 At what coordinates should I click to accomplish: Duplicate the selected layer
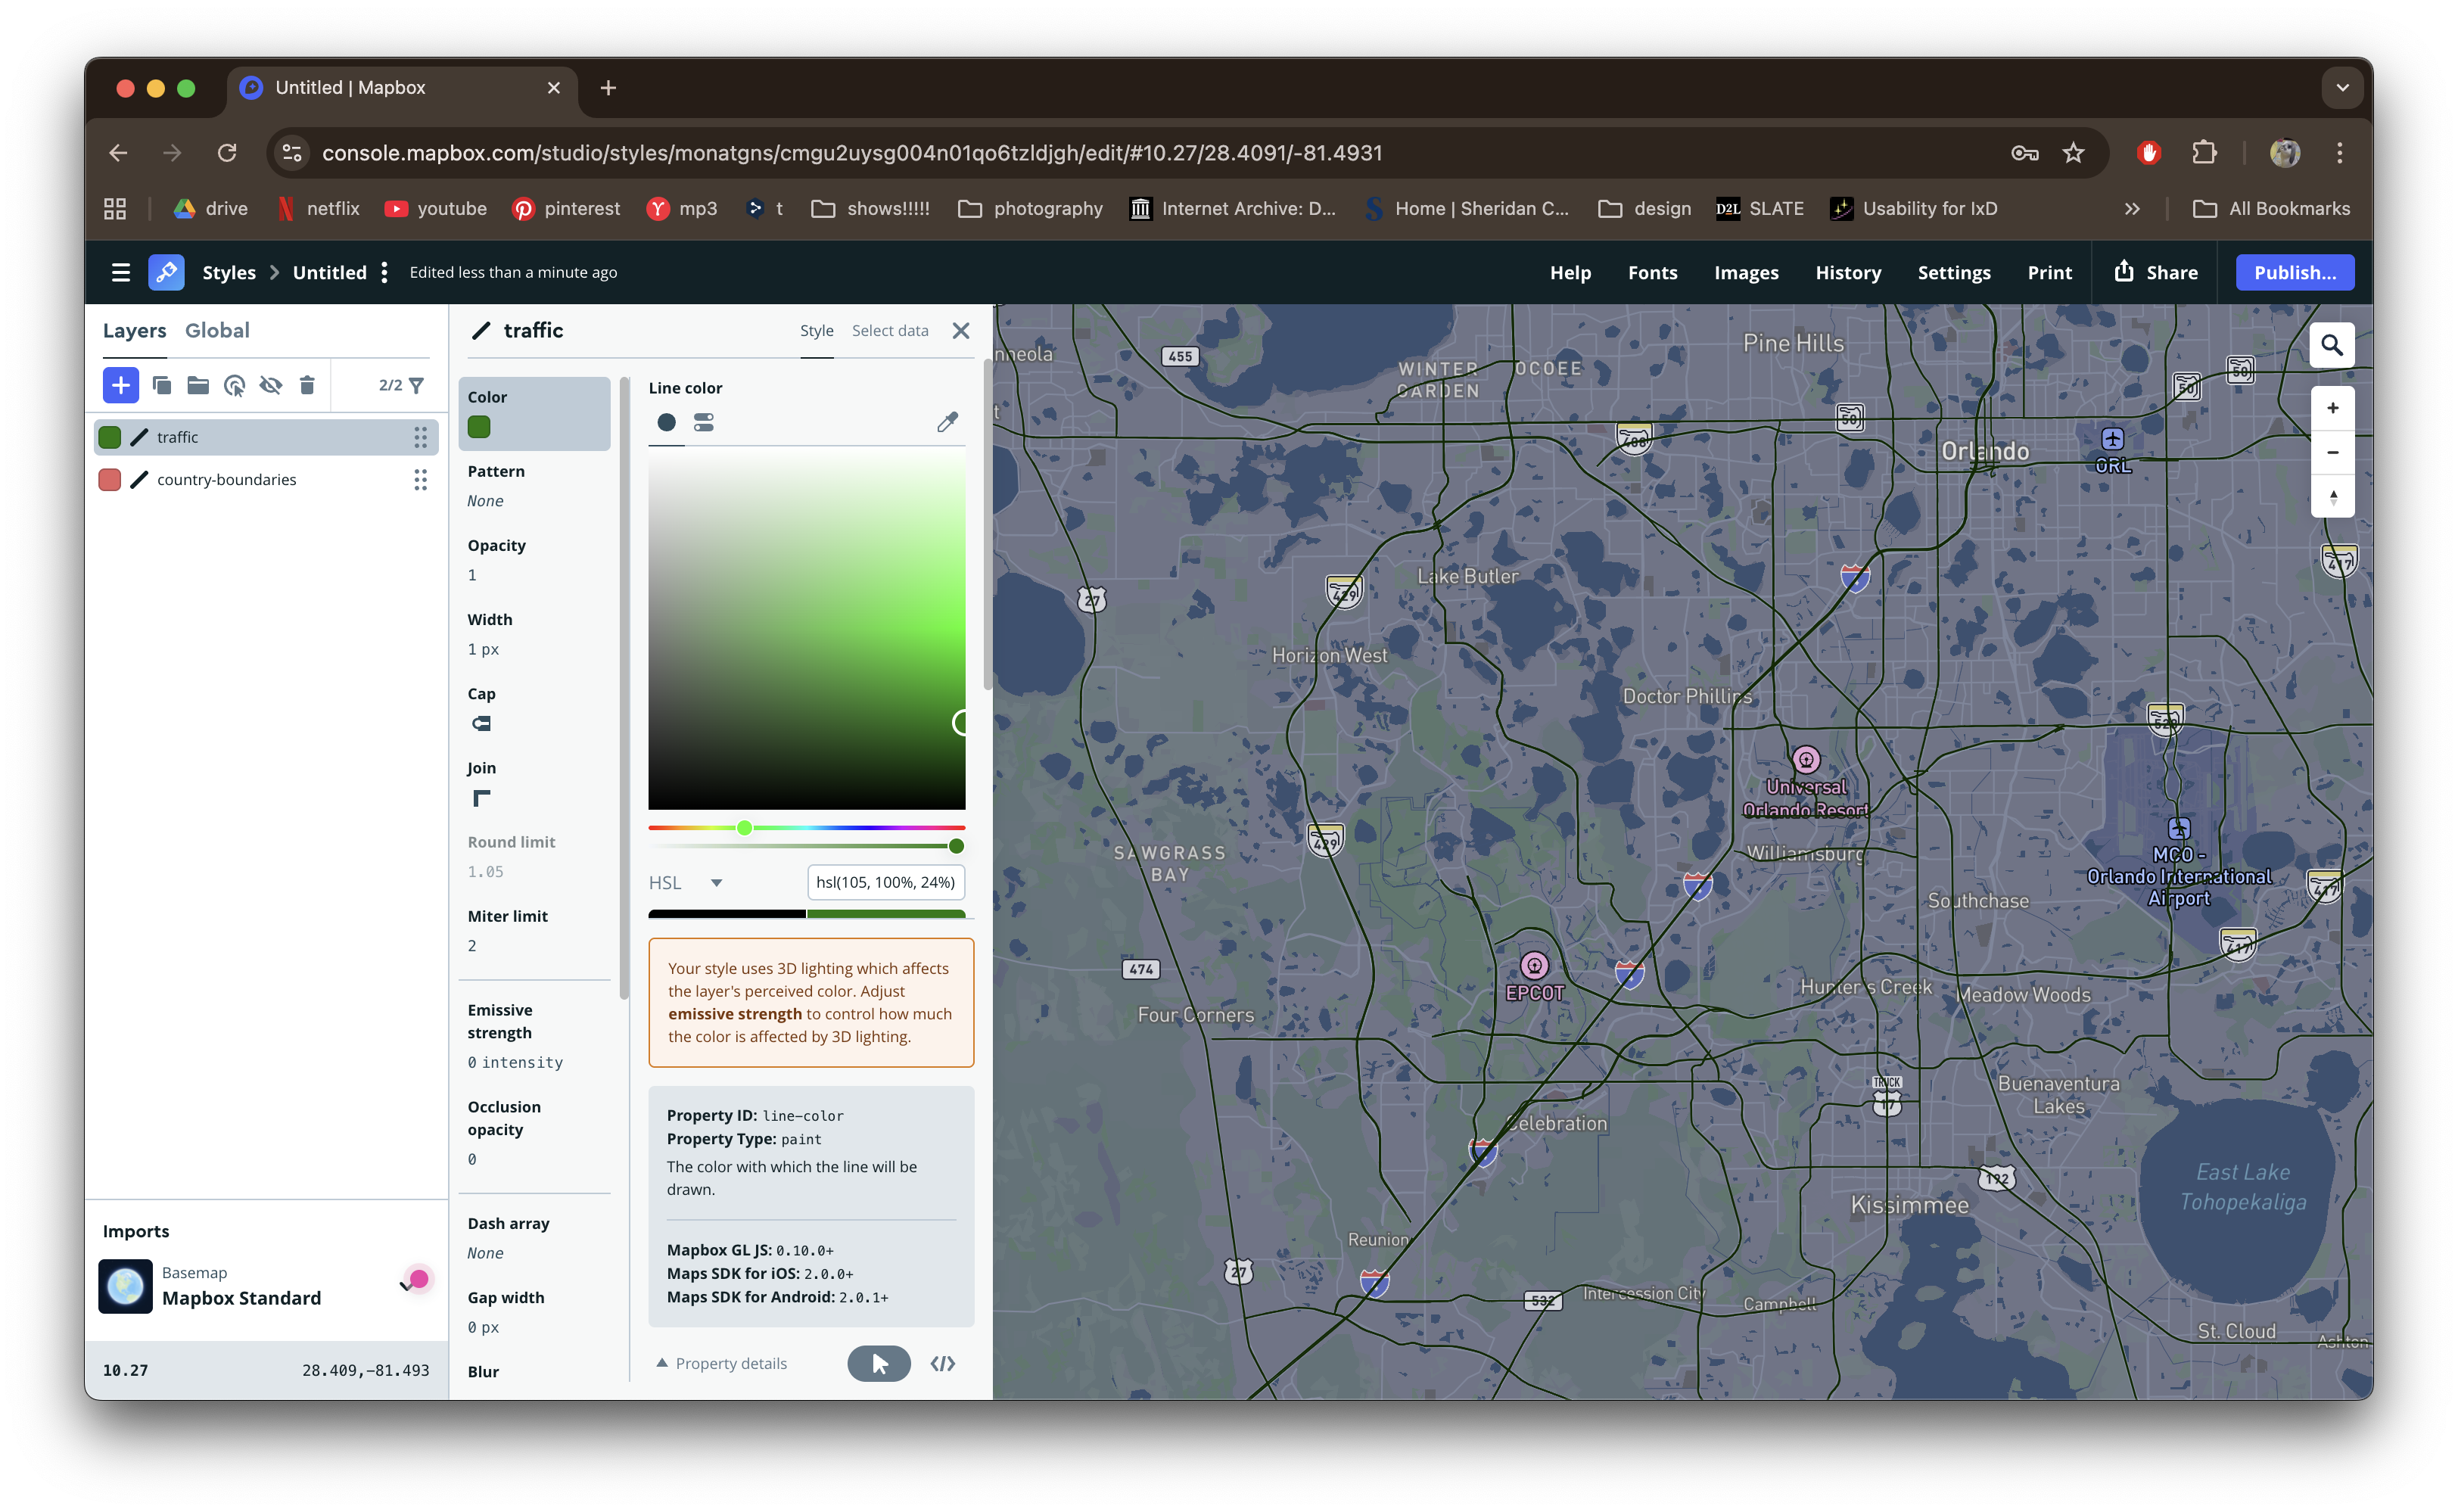pyautogui.click(x=160, y=385)
